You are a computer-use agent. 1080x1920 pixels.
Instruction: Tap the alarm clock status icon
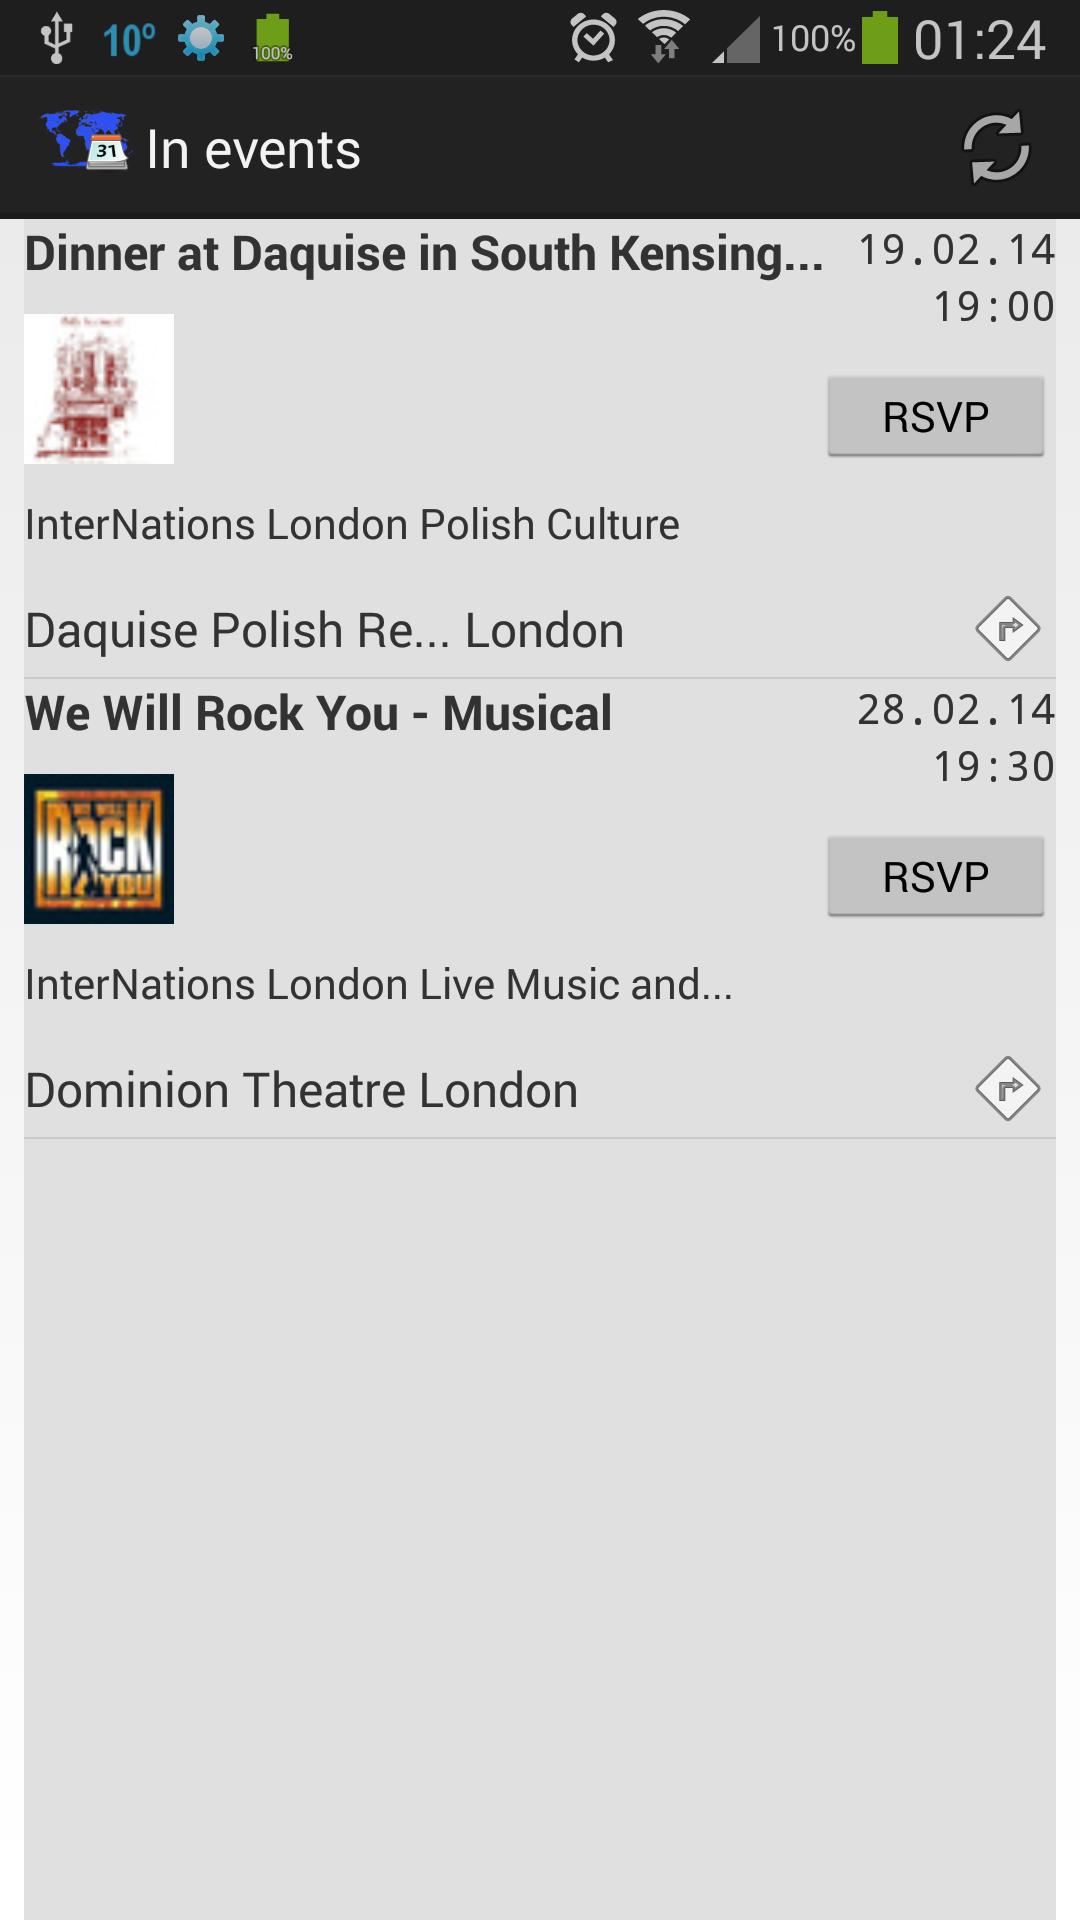pos(593,39)
